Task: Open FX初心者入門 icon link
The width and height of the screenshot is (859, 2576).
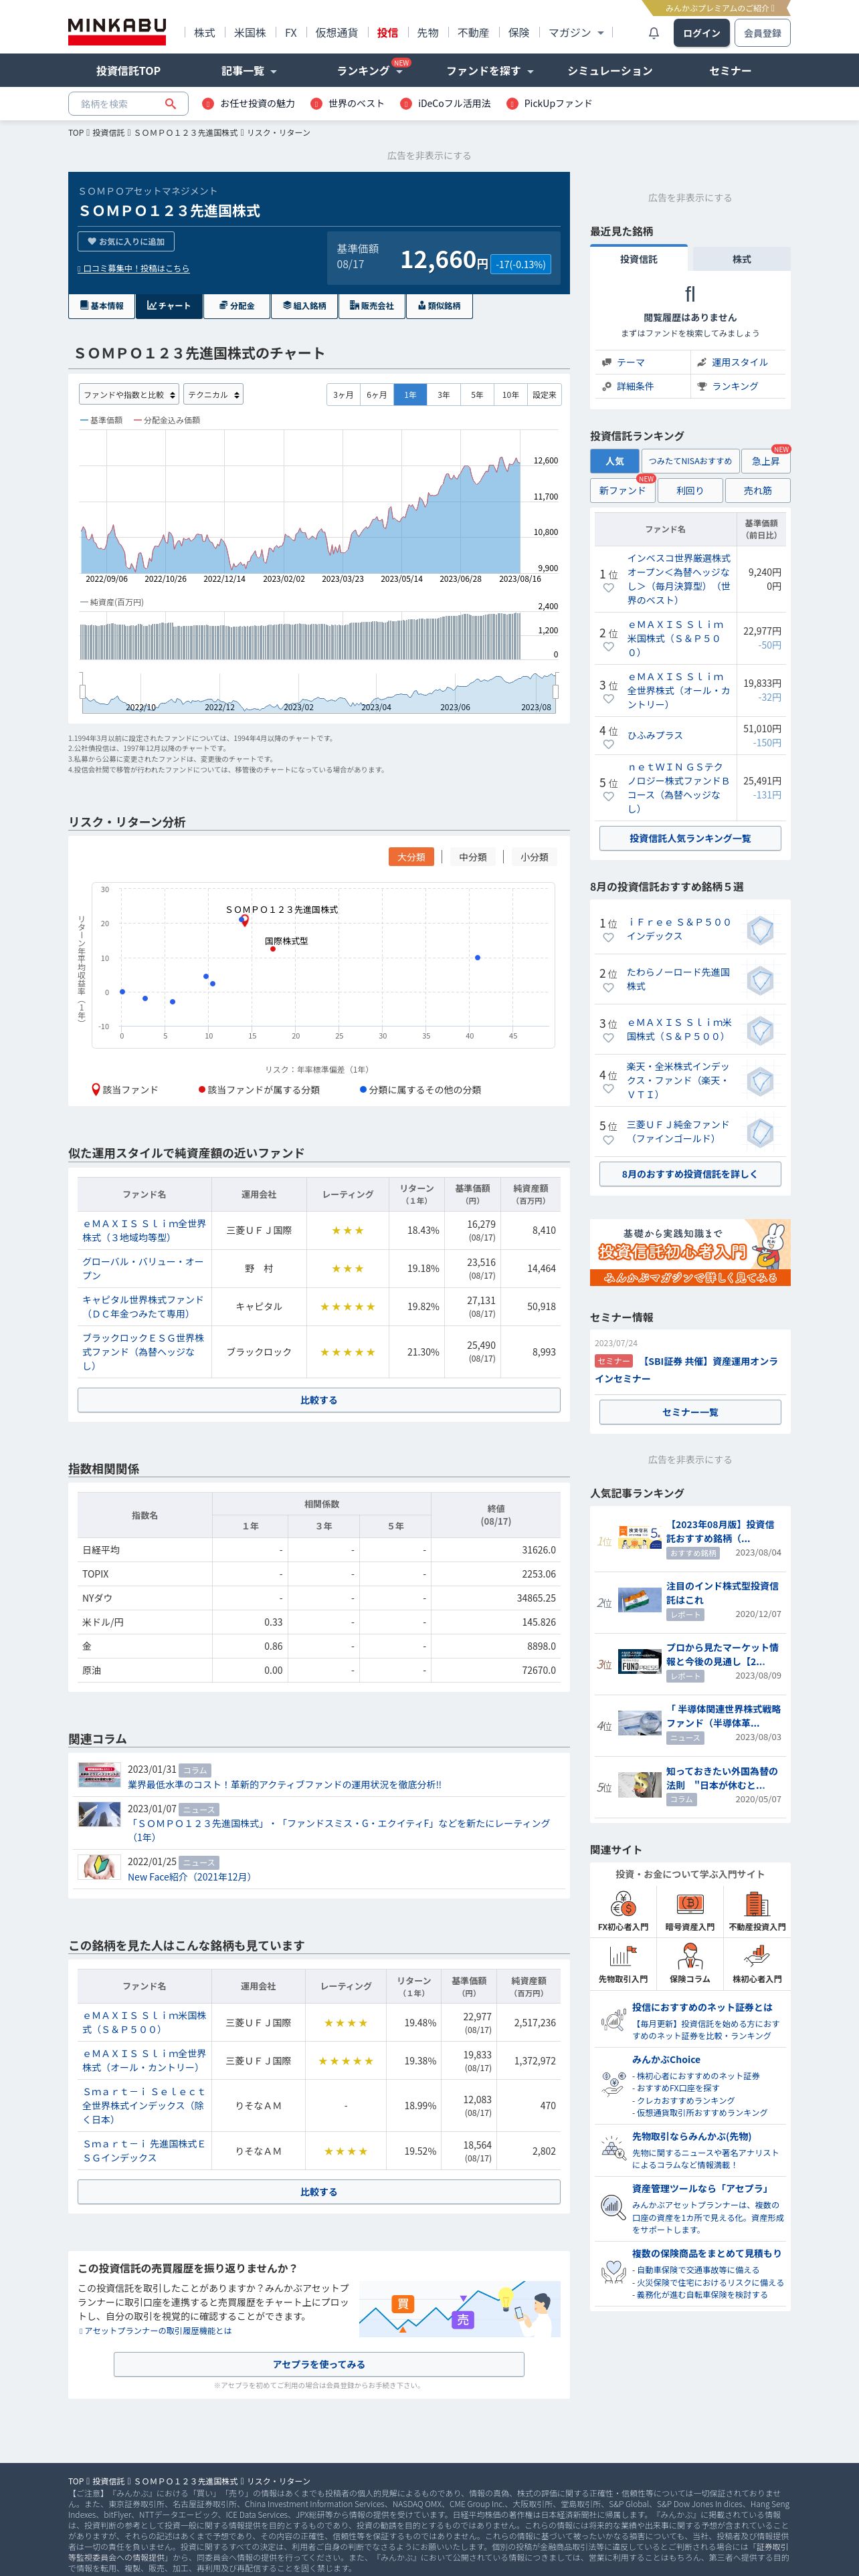Action: (x=623, y=1910)
